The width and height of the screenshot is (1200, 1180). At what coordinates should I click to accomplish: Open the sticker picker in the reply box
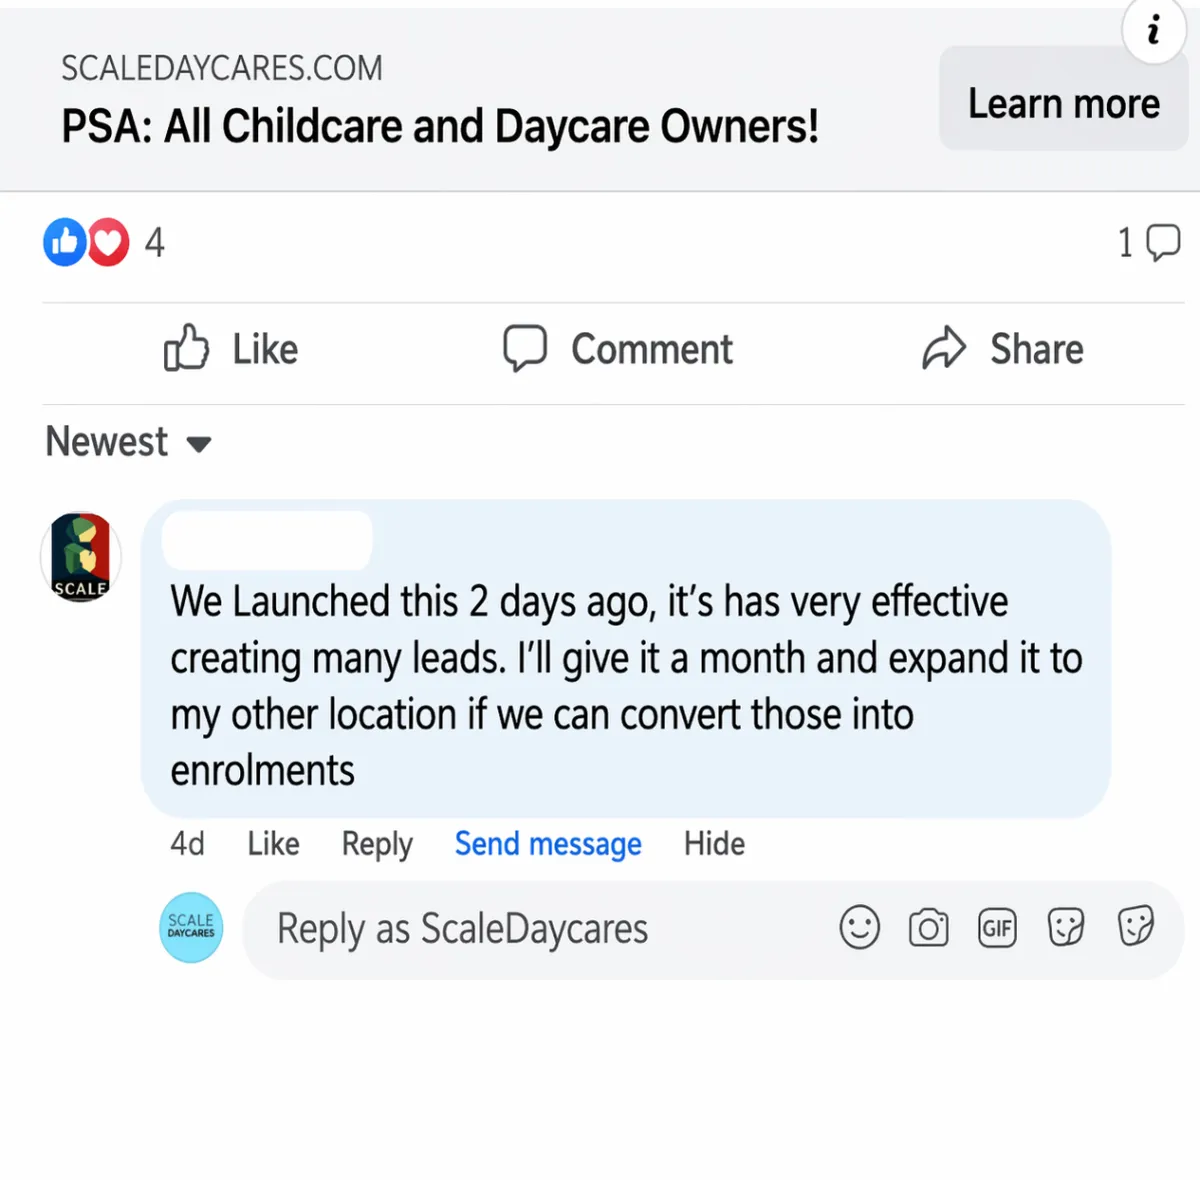[1066, 928]
